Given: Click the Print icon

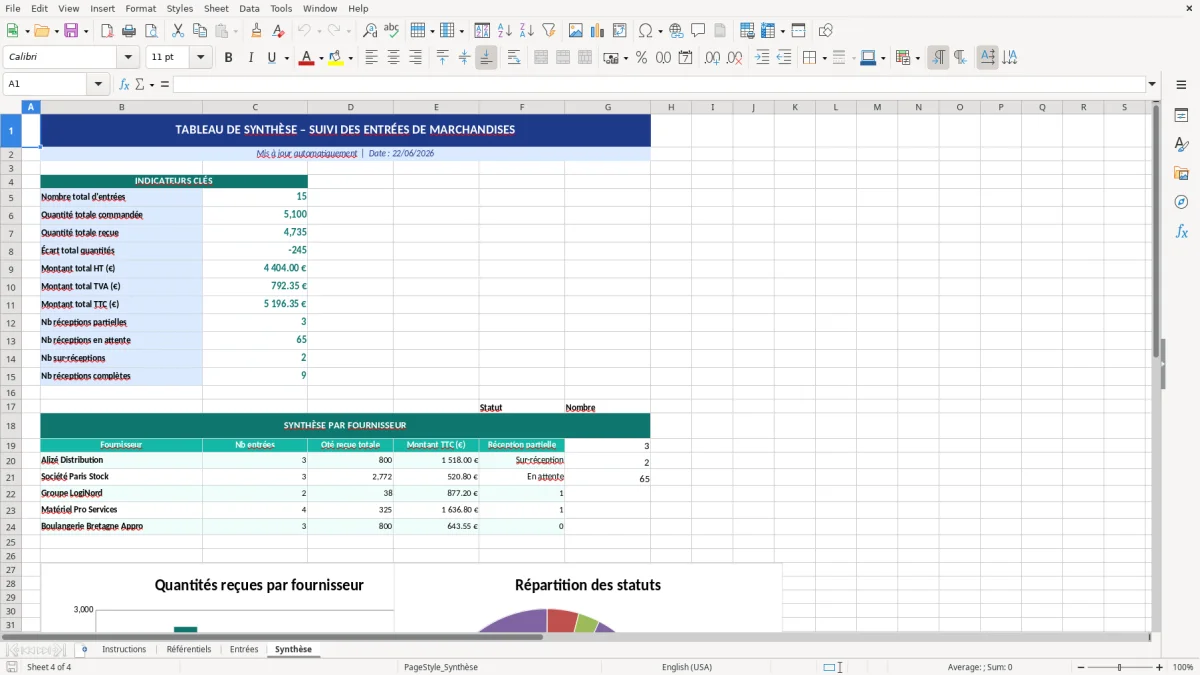Looking at the screenshot, I should point(129,31).
